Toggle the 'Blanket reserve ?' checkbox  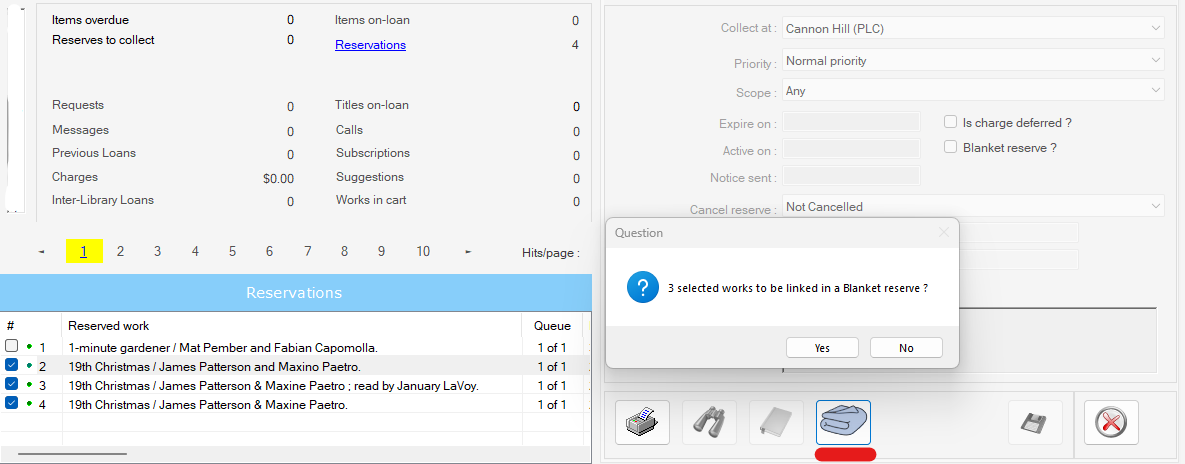pyautogui.click(x=951, y=147)
